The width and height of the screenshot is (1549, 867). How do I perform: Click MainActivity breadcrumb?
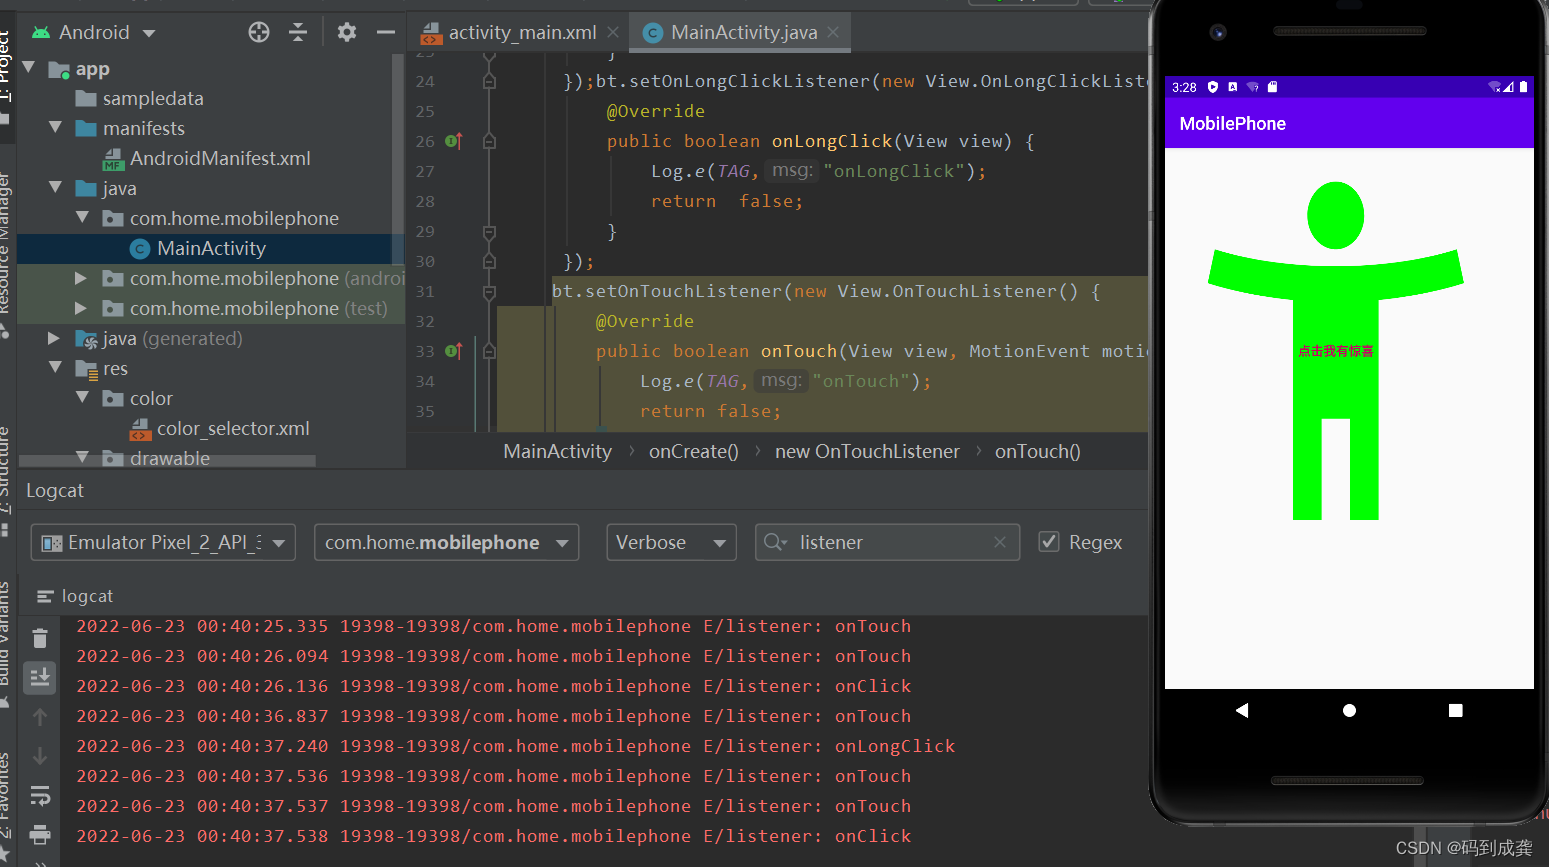pos(557,451)
